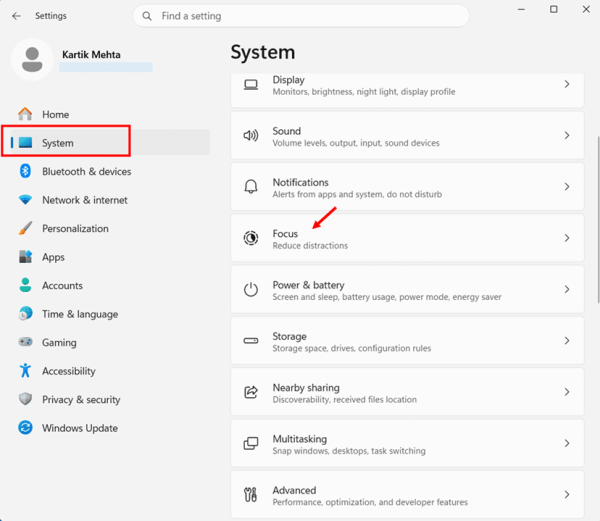
Task: Click the Accessibility figure icon
Action: [25, 370]
